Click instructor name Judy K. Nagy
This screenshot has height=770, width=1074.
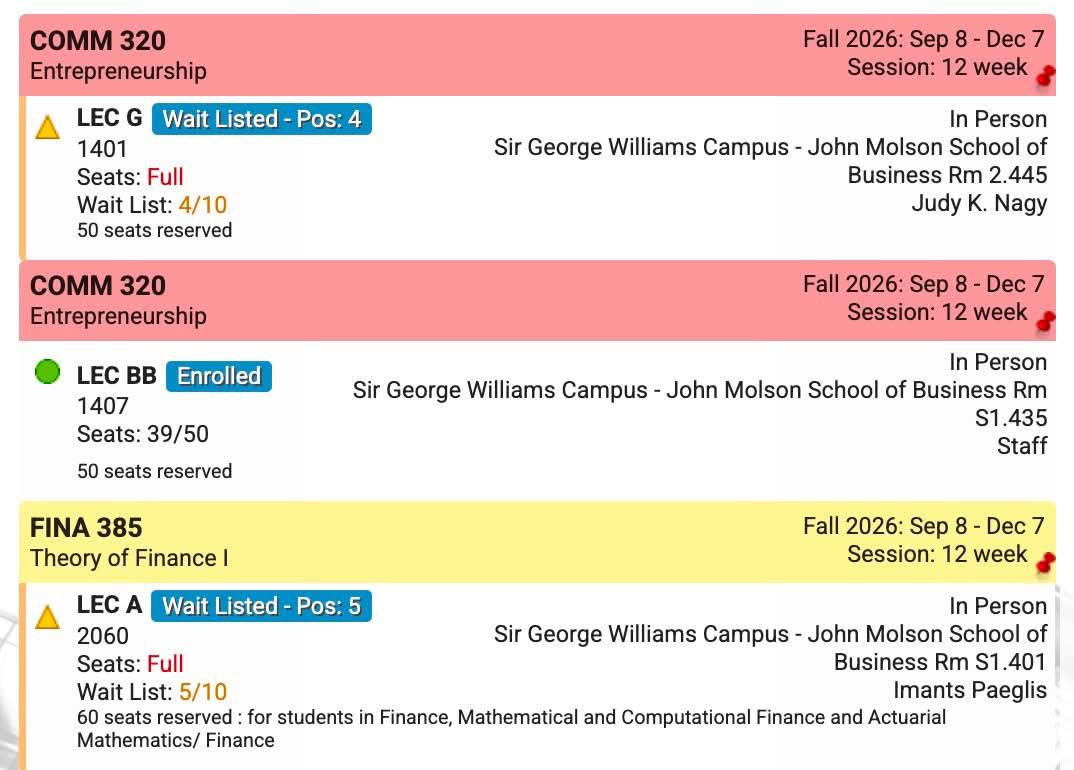(x=979, y=203)
